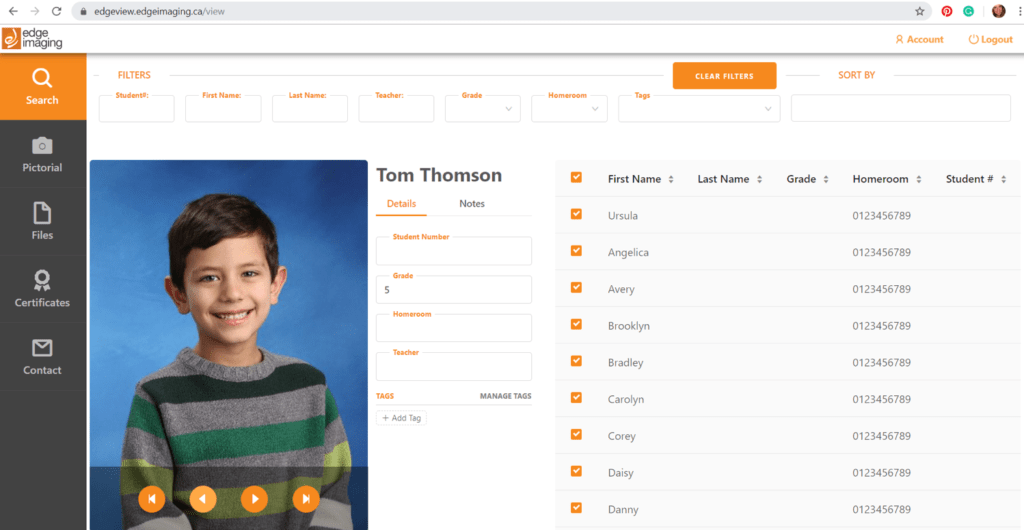This screenshot has width=1024, height=530.
Task: Click the Grade details field showing 5
Action: point(454,289)
